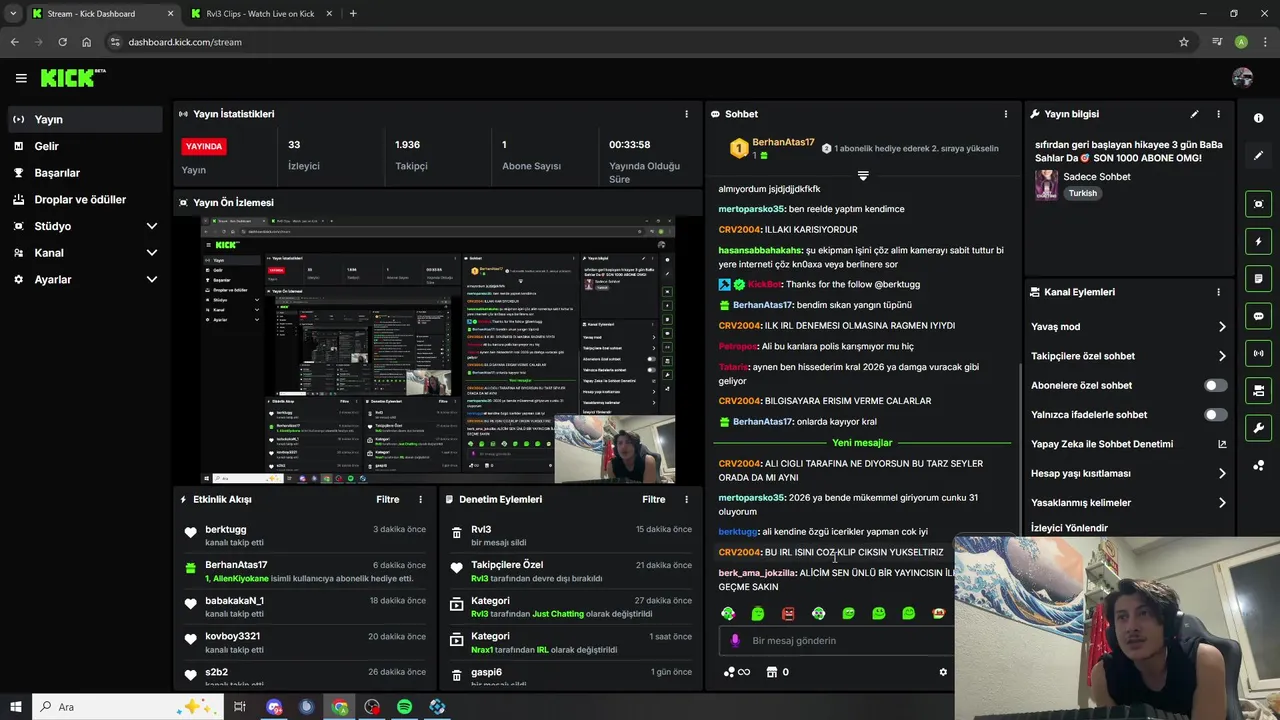Toggle the capture-frame widget in right rail
The width and height of the screenshot is (1280, 720).
click(x=1258, y=204)
